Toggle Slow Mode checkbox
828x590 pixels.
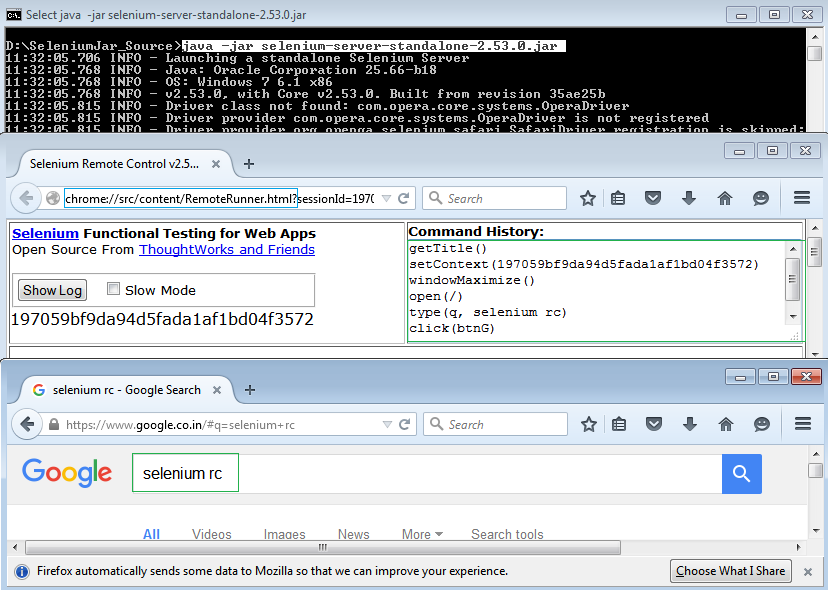[x=113, y=288]
